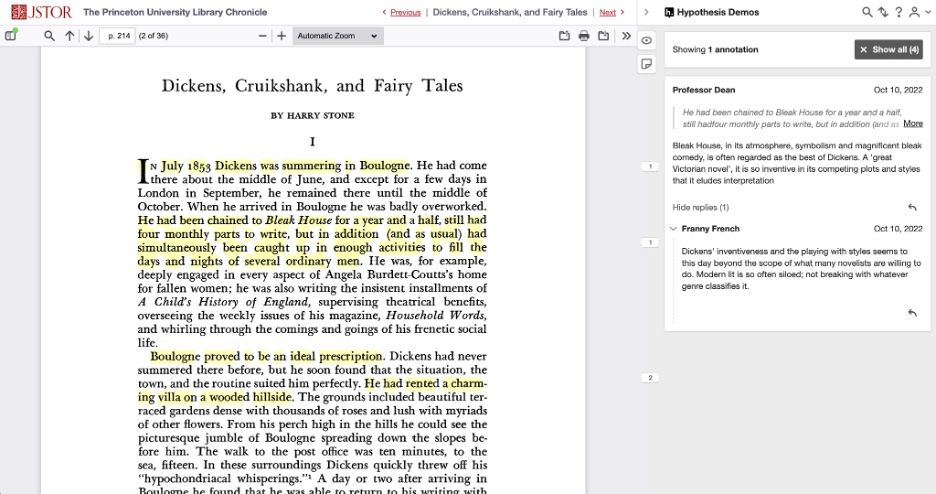The width and height of the screenshot is (936, 494).
Task: Click Professor Dean's Oct 10, 2022 timestamp
Action: (x=898, y=90)
